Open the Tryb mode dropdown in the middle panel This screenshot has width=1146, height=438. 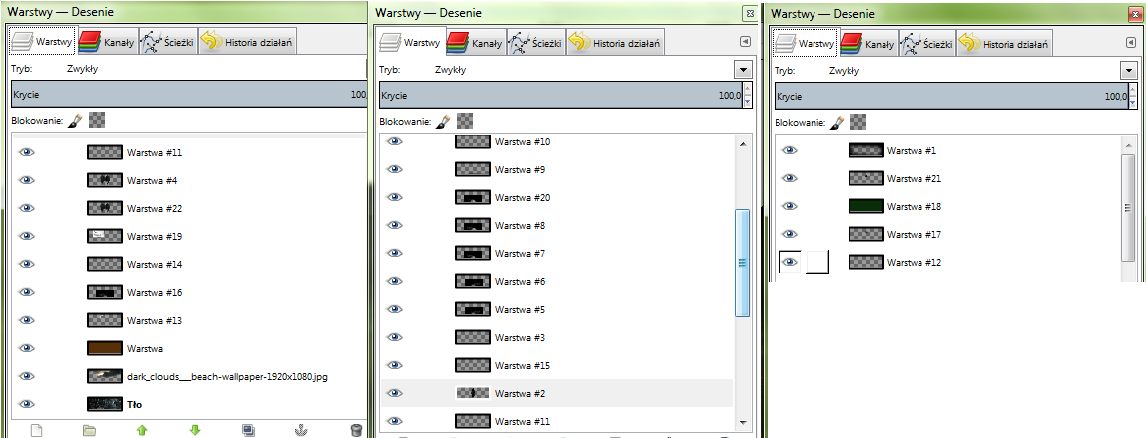pos(742,70)
